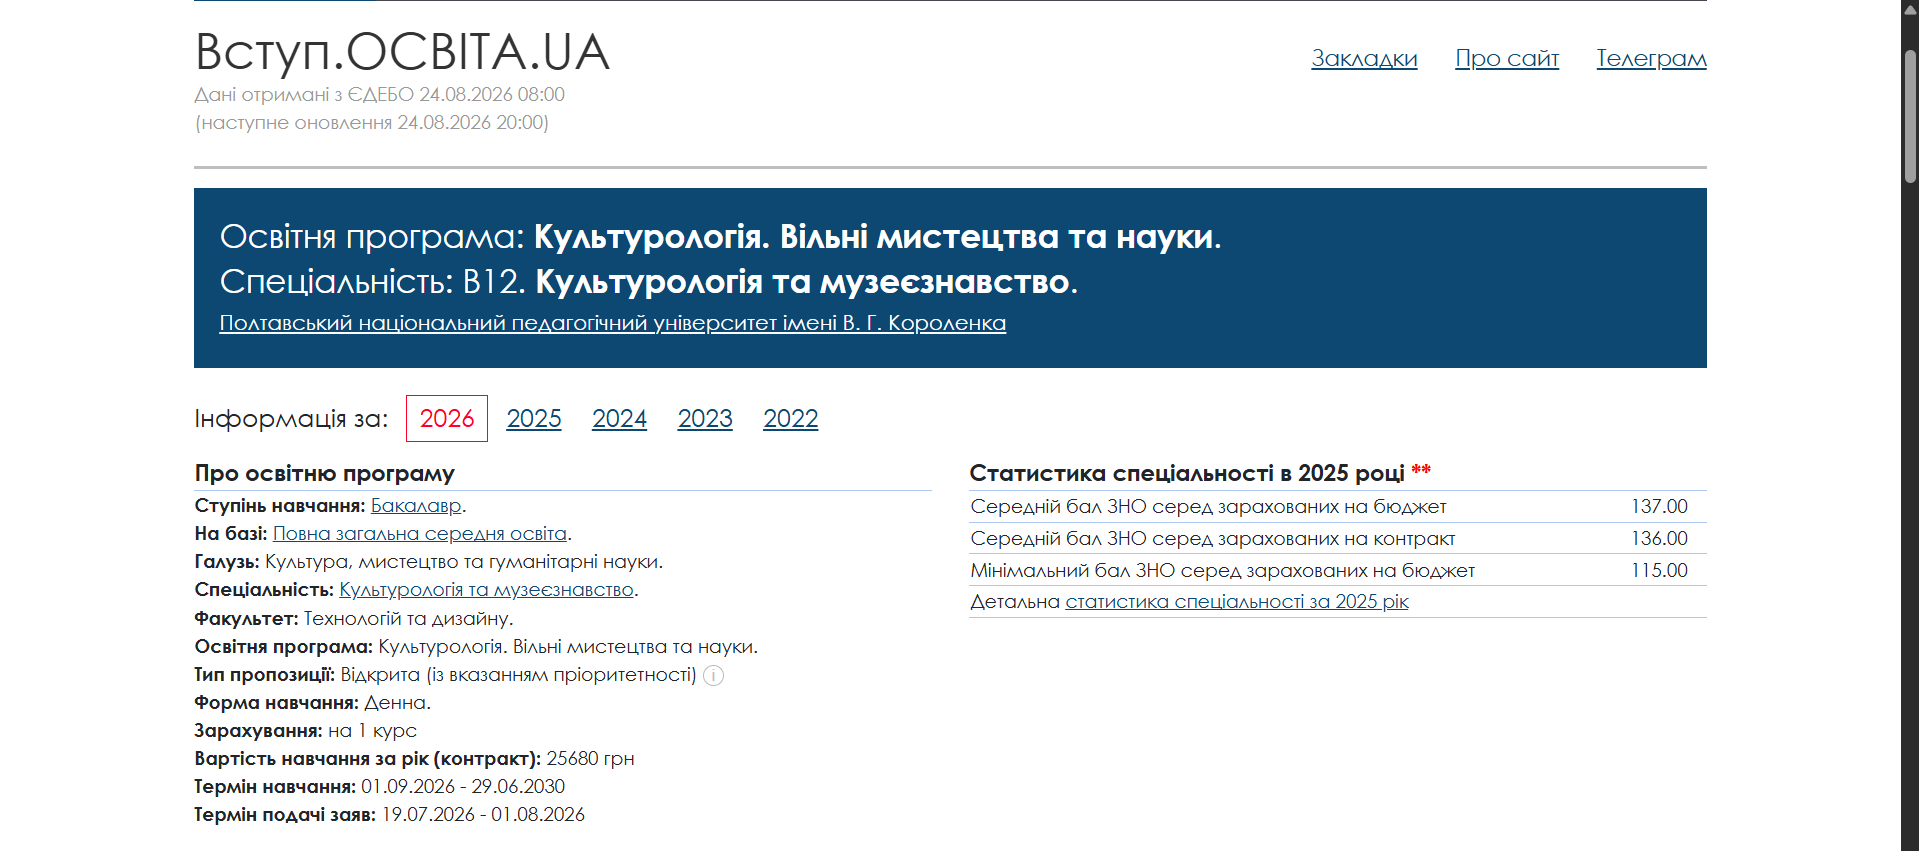Open статистика спеціальності за 2025 рік
This screenshot has width=1919, height=851.
click(x=1237, y=602)
